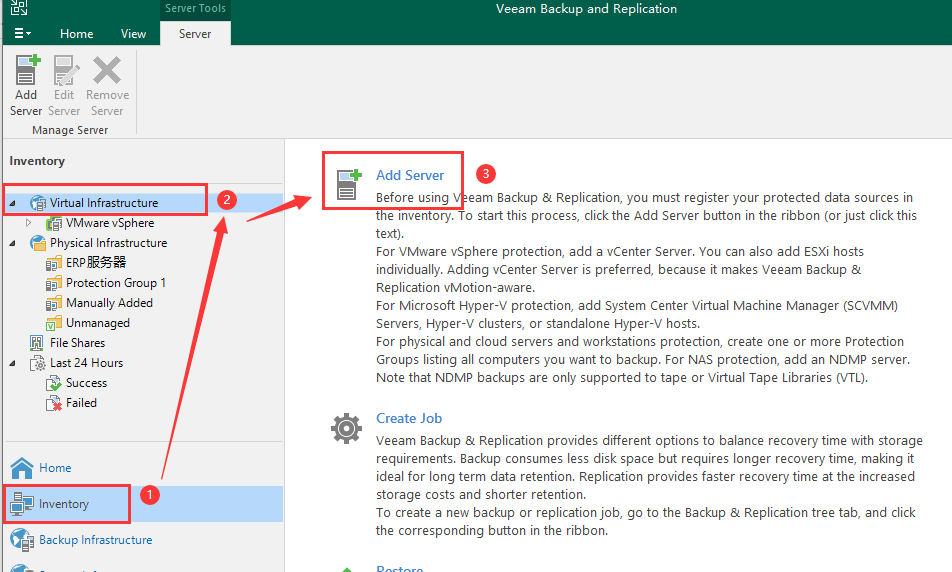Click the Add Server icon in content pane

348,184
